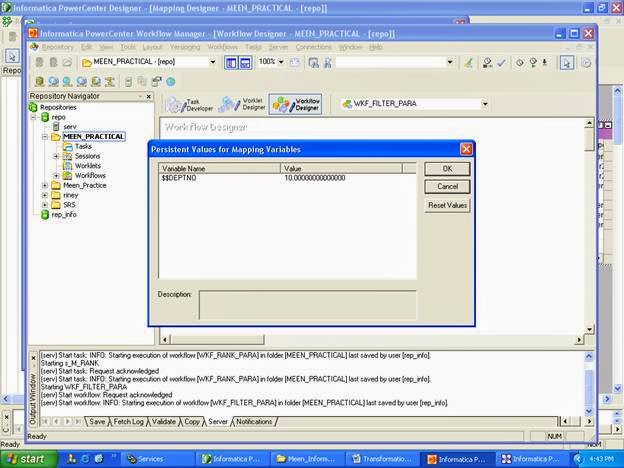Expand the Workflows node
The height and width of the screenshot is (468, 624).
56,176
